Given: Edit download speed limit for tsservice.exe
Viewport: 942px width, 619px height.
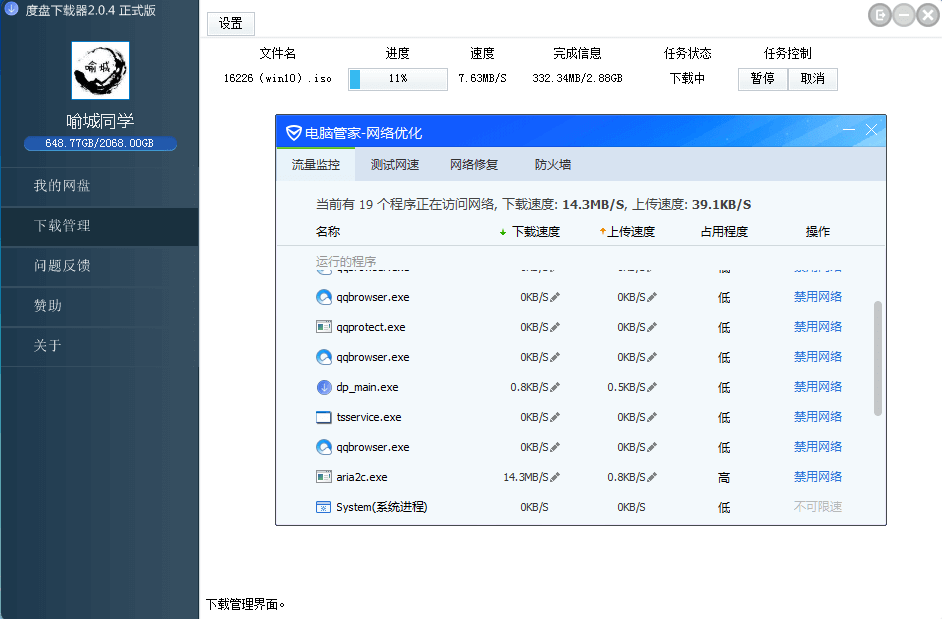Looking at the screenshot, I should (555, 417).
